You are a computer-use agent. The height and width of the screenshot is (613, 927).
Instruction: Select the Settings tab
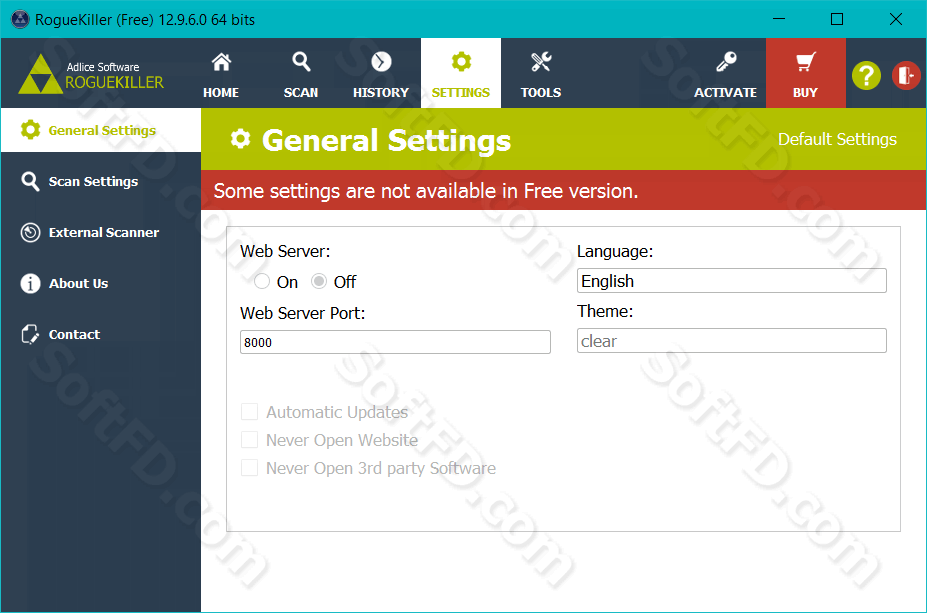[x=461, y=73]
